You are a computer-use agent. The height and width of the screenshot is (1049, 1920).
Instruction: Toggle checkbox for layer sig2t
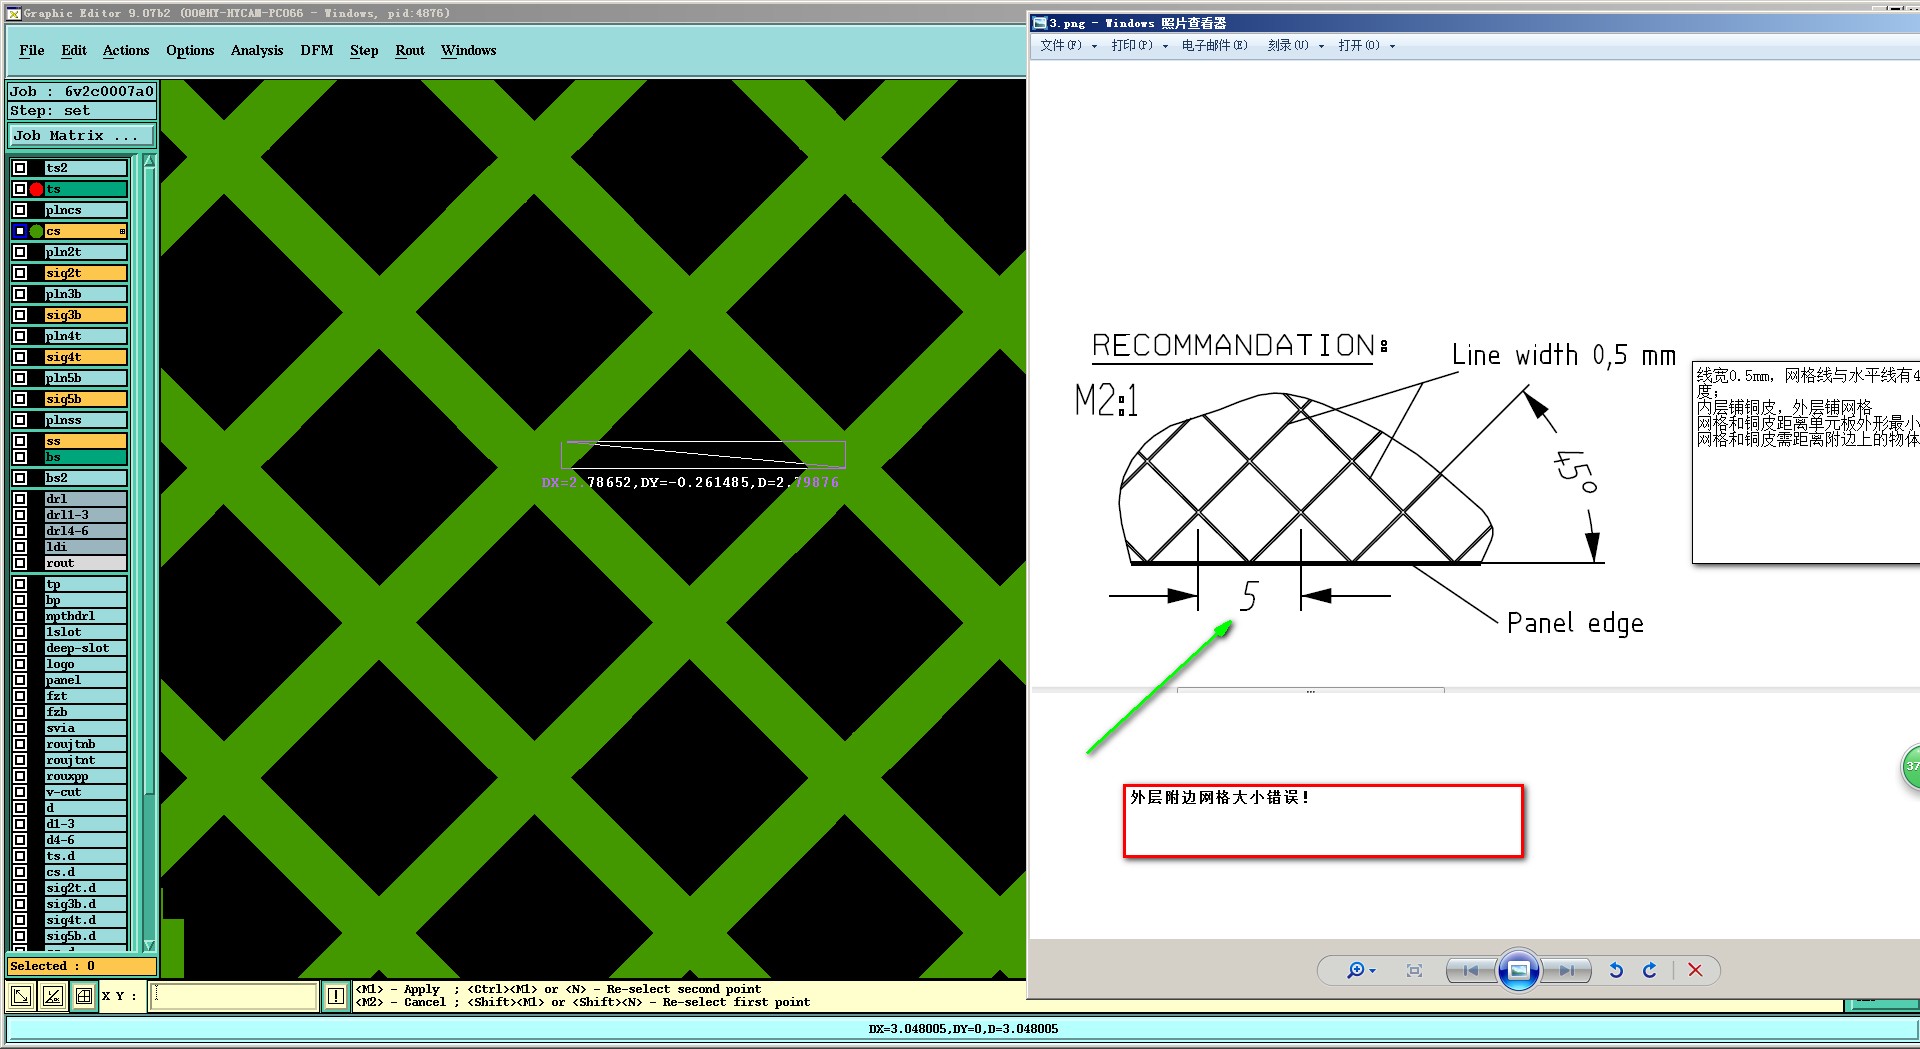(20, 273)
